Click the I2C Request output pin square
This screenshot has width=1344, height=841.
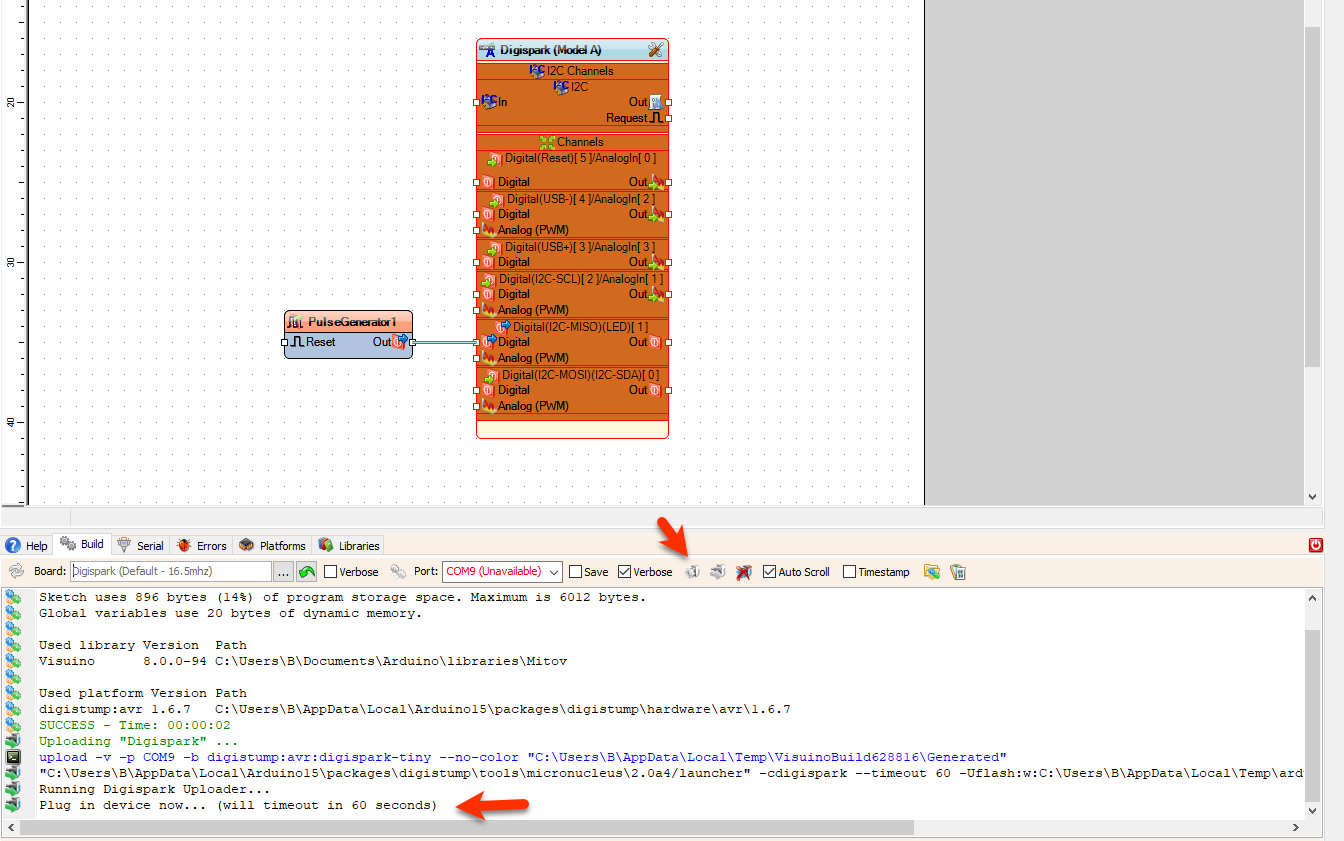(668, 118)
